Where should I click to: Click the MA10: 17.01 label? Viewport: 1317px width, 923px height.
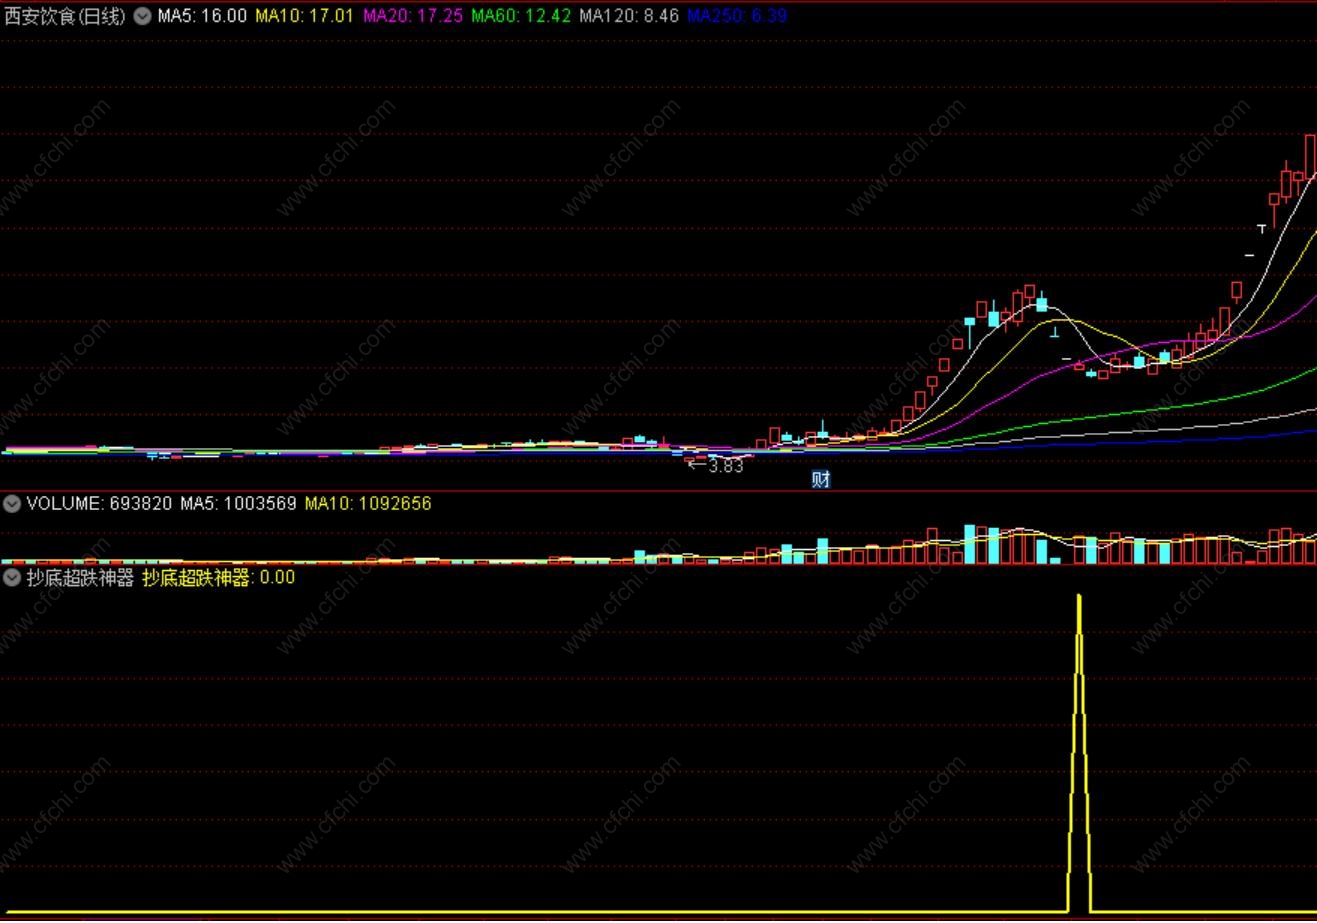(304, 16)
